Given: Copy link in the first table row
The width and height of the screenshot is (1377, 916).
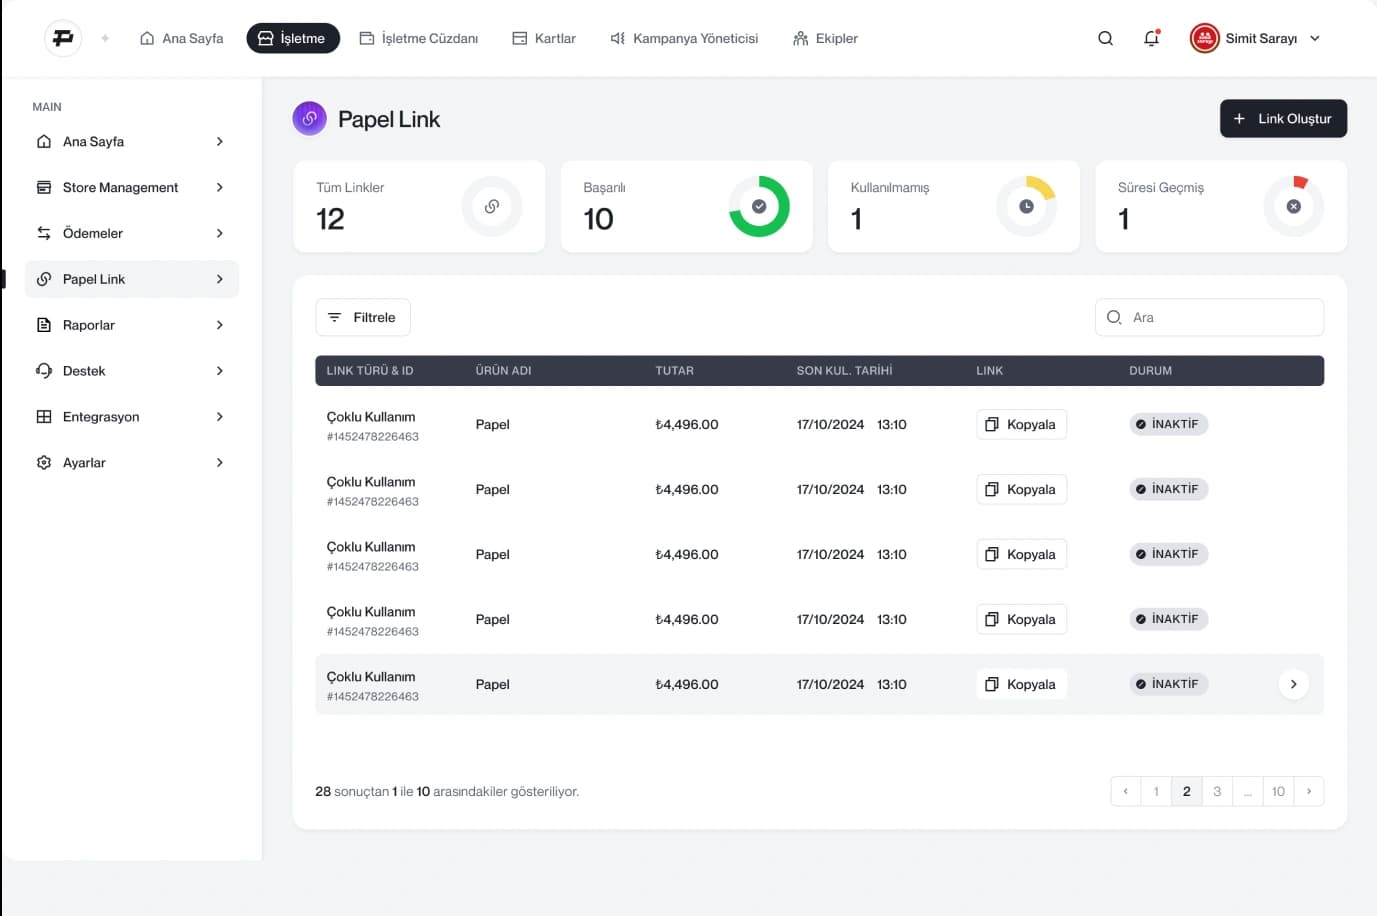Looking at the screenshot, I should point(1021,424).
